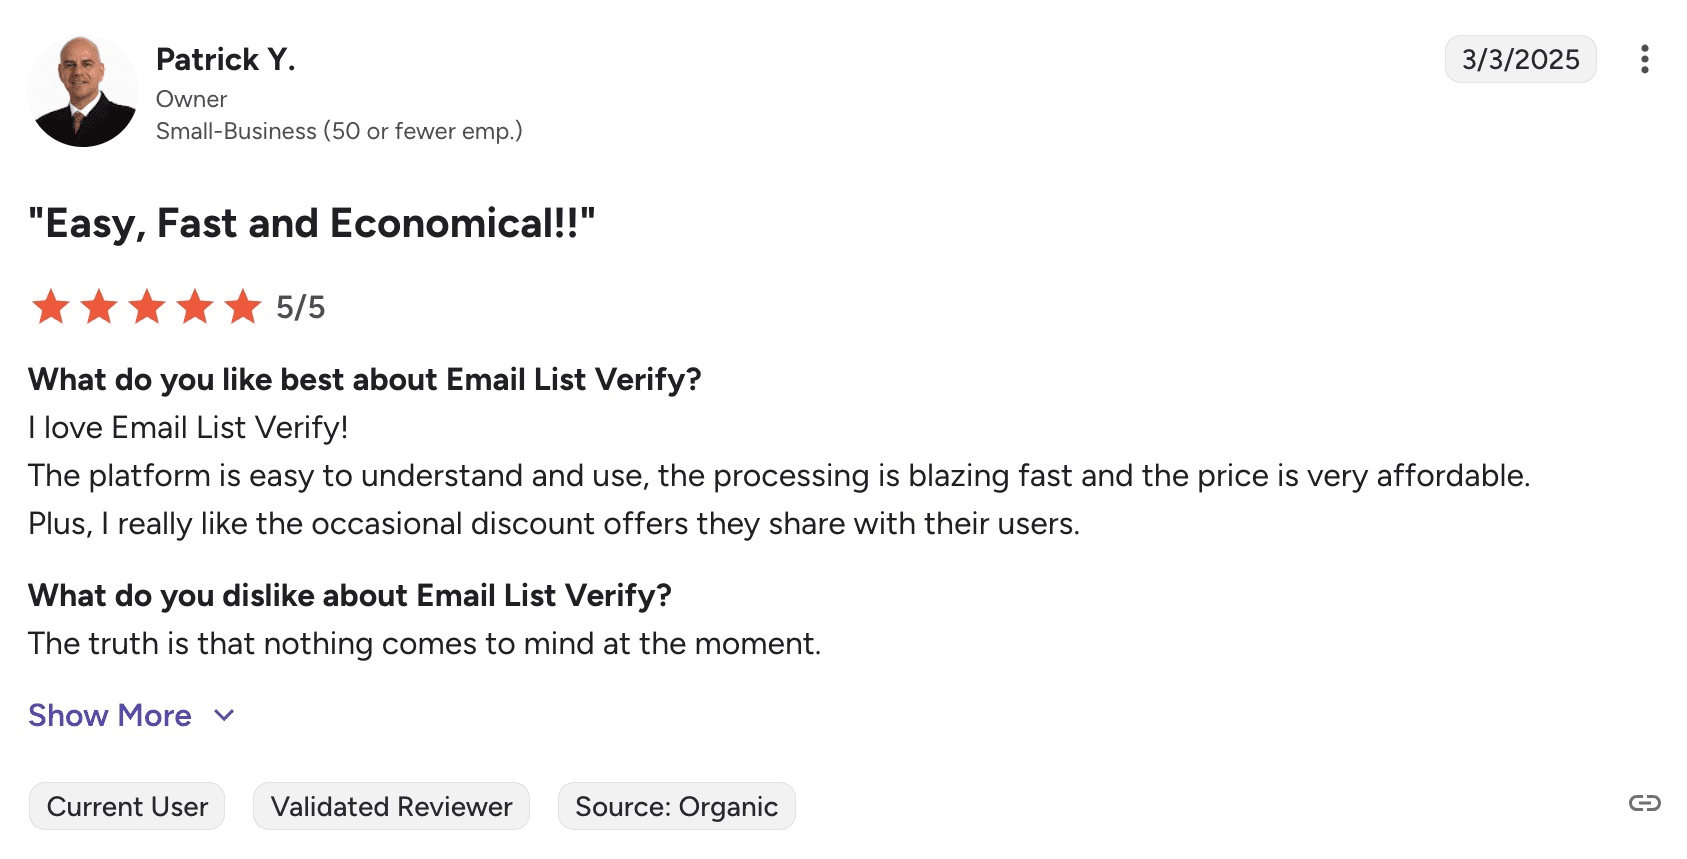Click the Current User tag
This screenshot has width=1687, height=859.
[127, 806]
